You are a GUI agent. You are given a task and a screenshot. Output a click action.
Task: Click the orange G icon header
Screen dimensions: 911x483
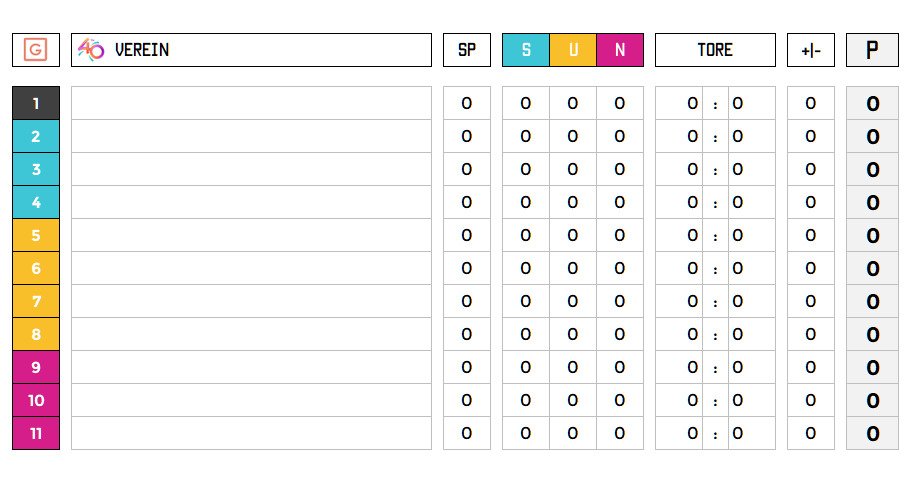[x=36, y=50]
